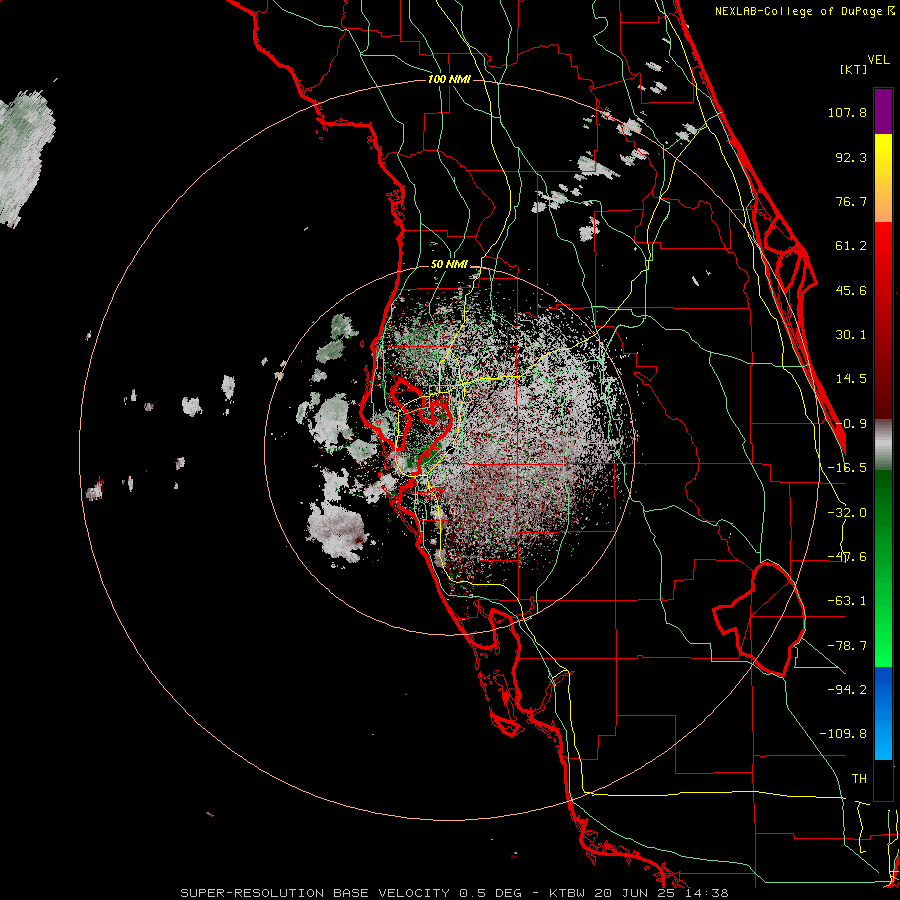Click the gray segment of the color bar
The height and width of the screenshot is (900, 900).
click(883, 445)
